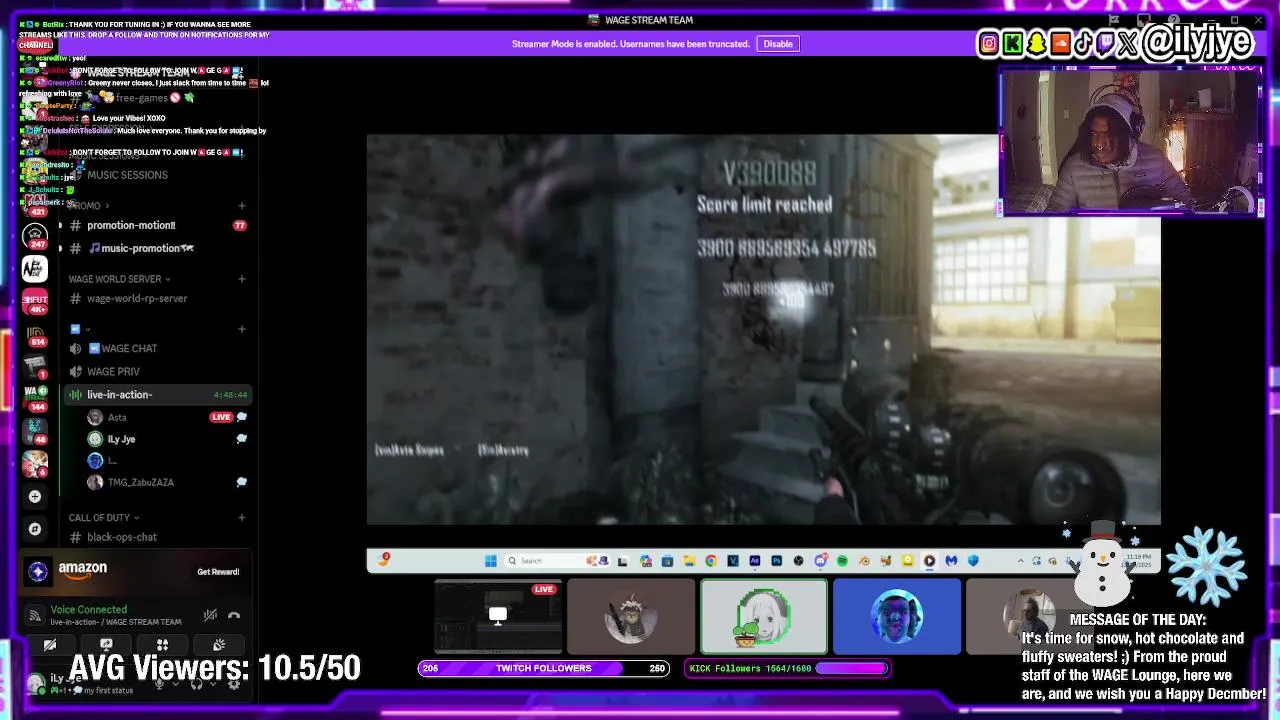Show hidden system tray icons chevron
Viewport: 1280px width, 720px height.
pos(1021,561)
